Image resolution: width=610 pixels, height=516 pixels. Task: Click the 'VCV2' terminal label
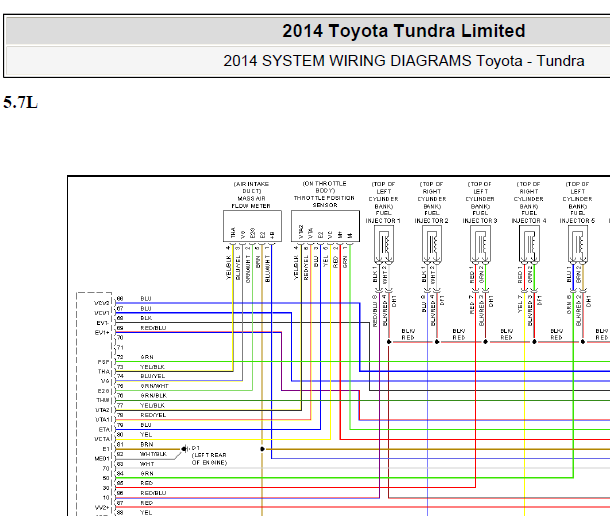coord(102,303)
